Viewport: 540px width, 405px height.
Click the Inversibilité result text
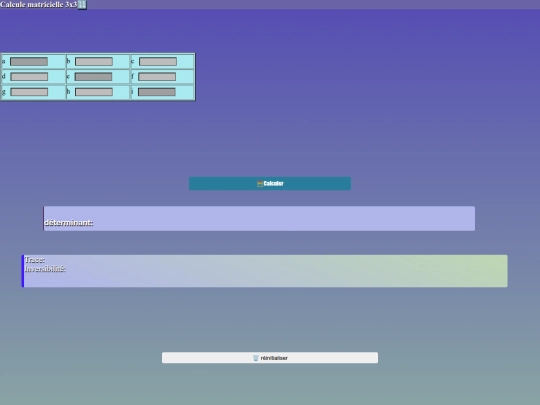[x=45, y=269]
